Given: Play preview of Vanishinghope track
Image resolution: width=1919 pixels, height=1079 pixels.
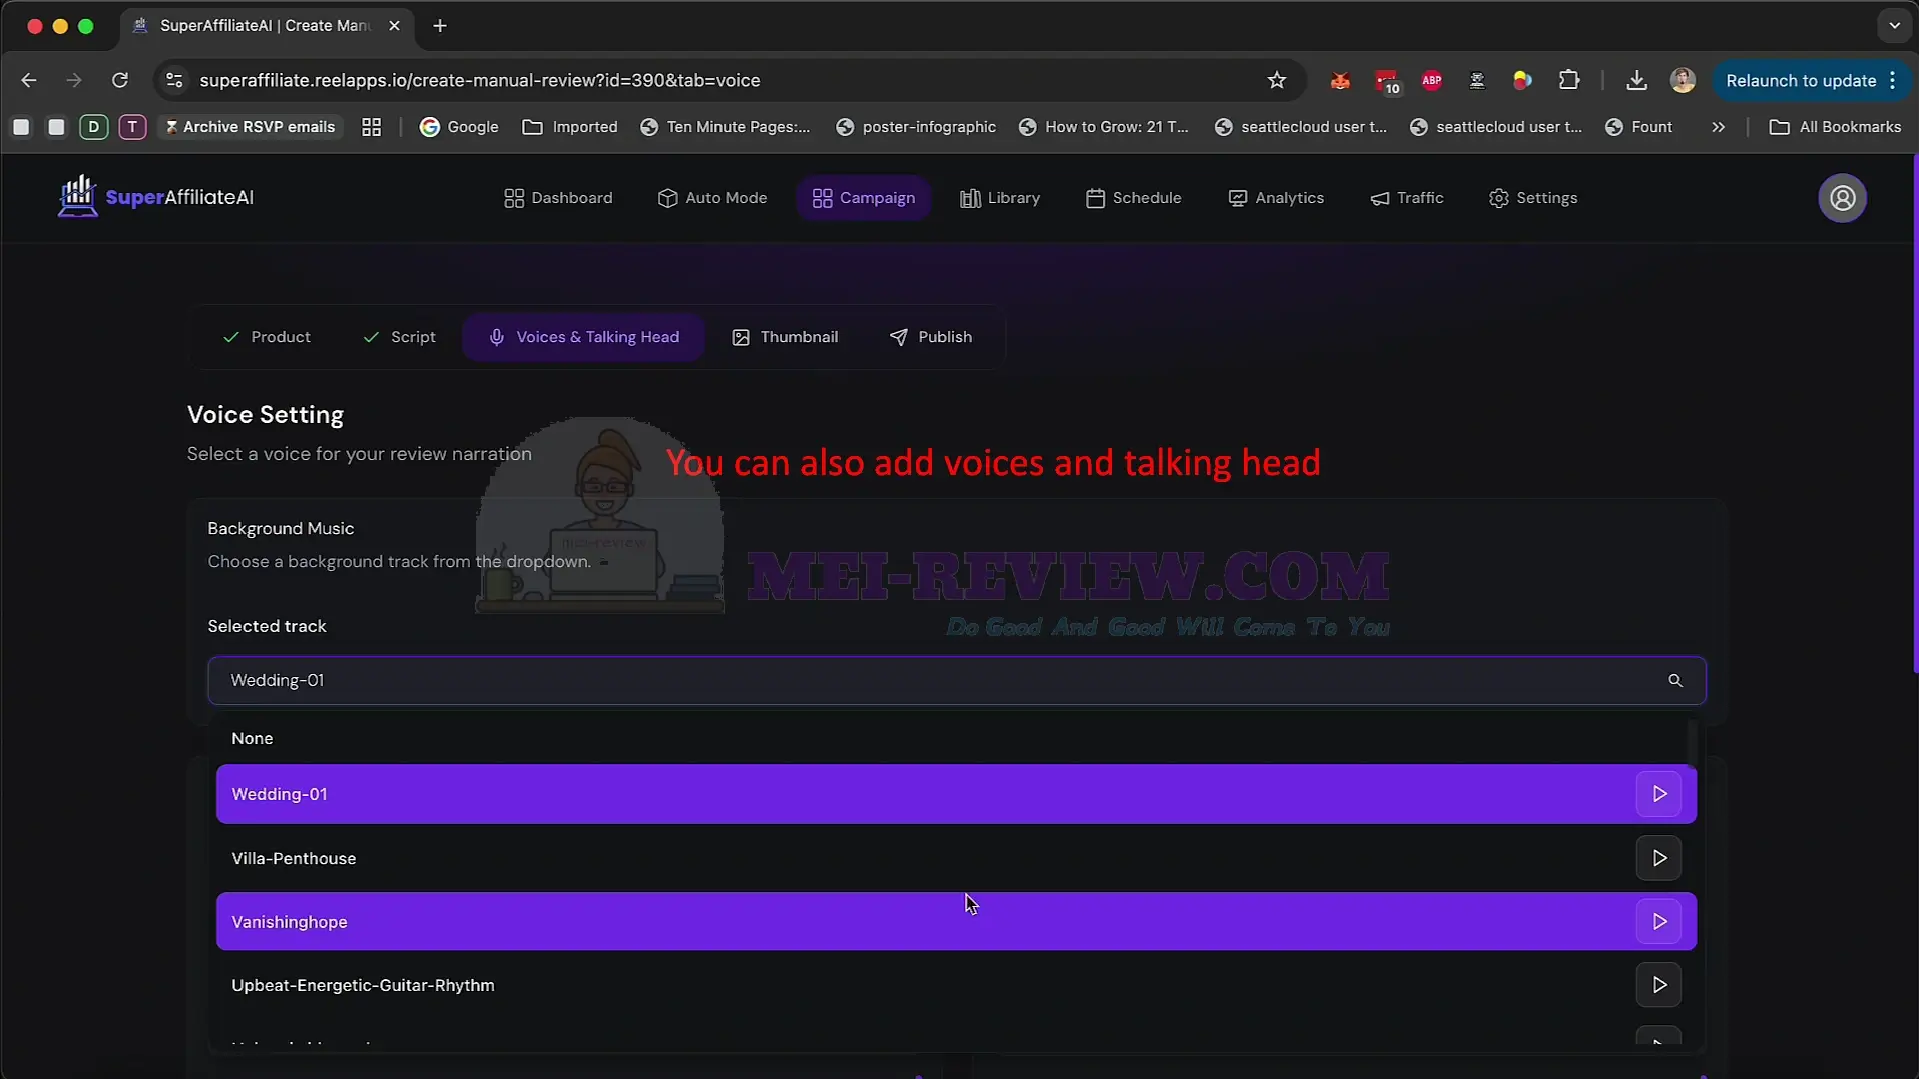Looking at the screenshot, I should point(1658,922).
